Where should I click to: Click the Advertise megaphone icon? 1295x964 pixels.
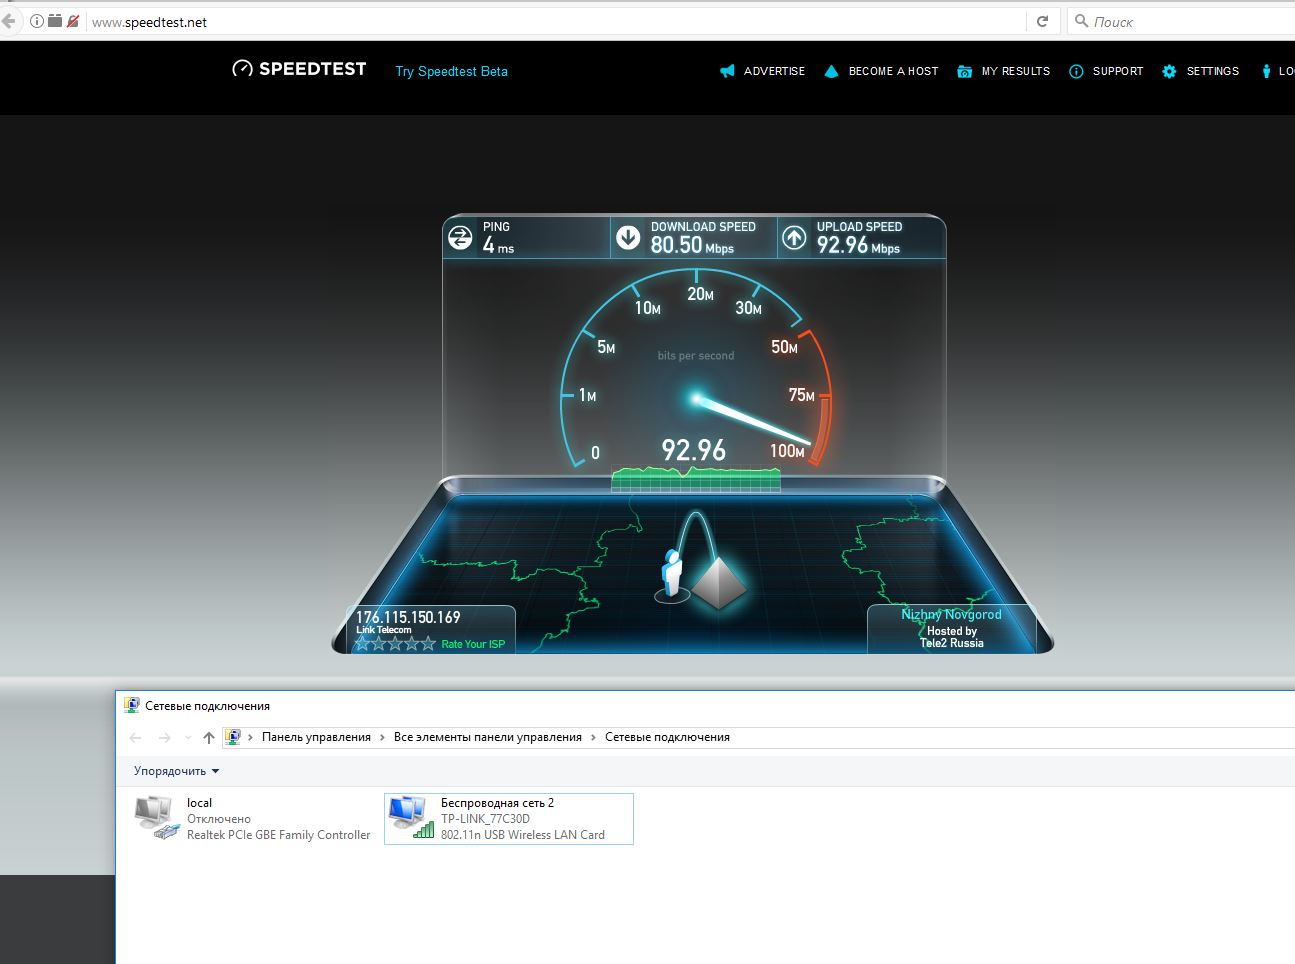(x=727, y=71)
